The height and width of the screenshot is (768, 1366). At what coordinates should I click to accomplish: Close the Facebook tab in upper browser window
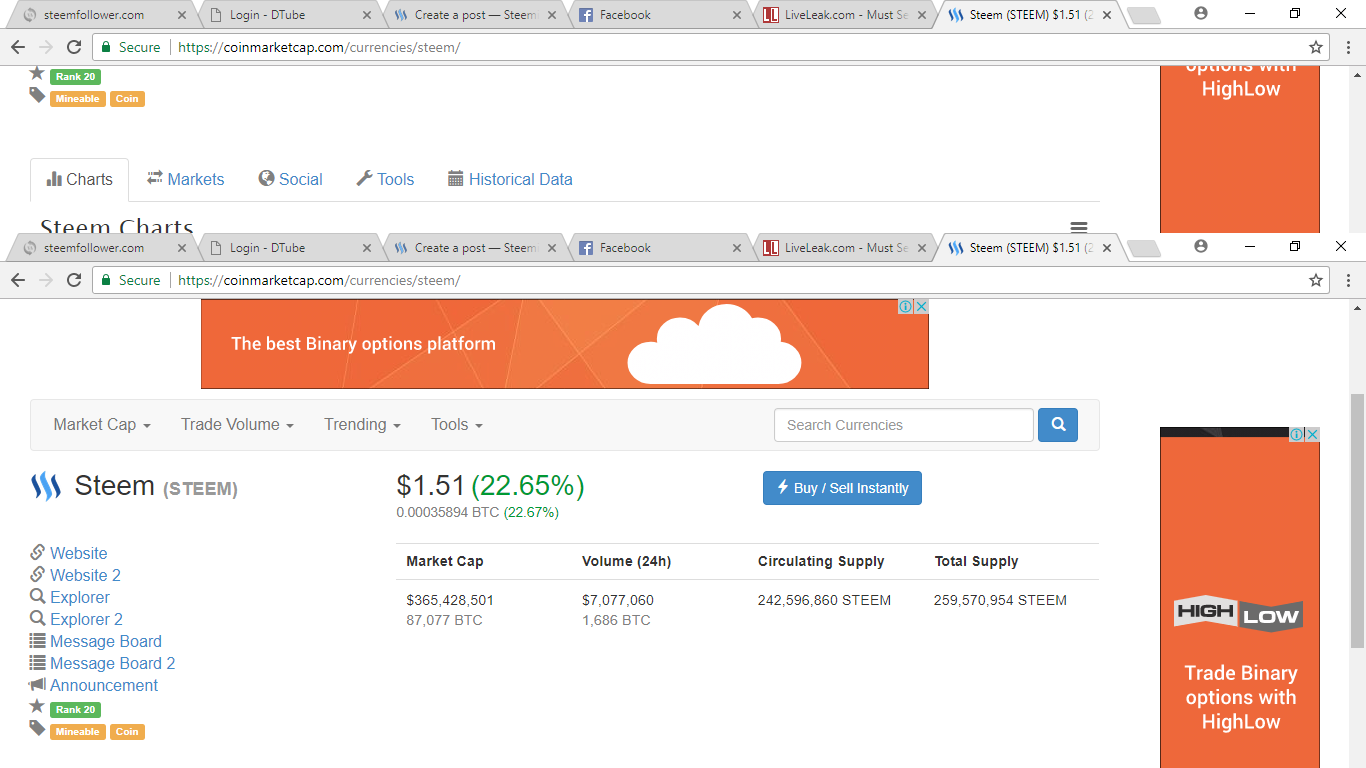click(737, 16)
